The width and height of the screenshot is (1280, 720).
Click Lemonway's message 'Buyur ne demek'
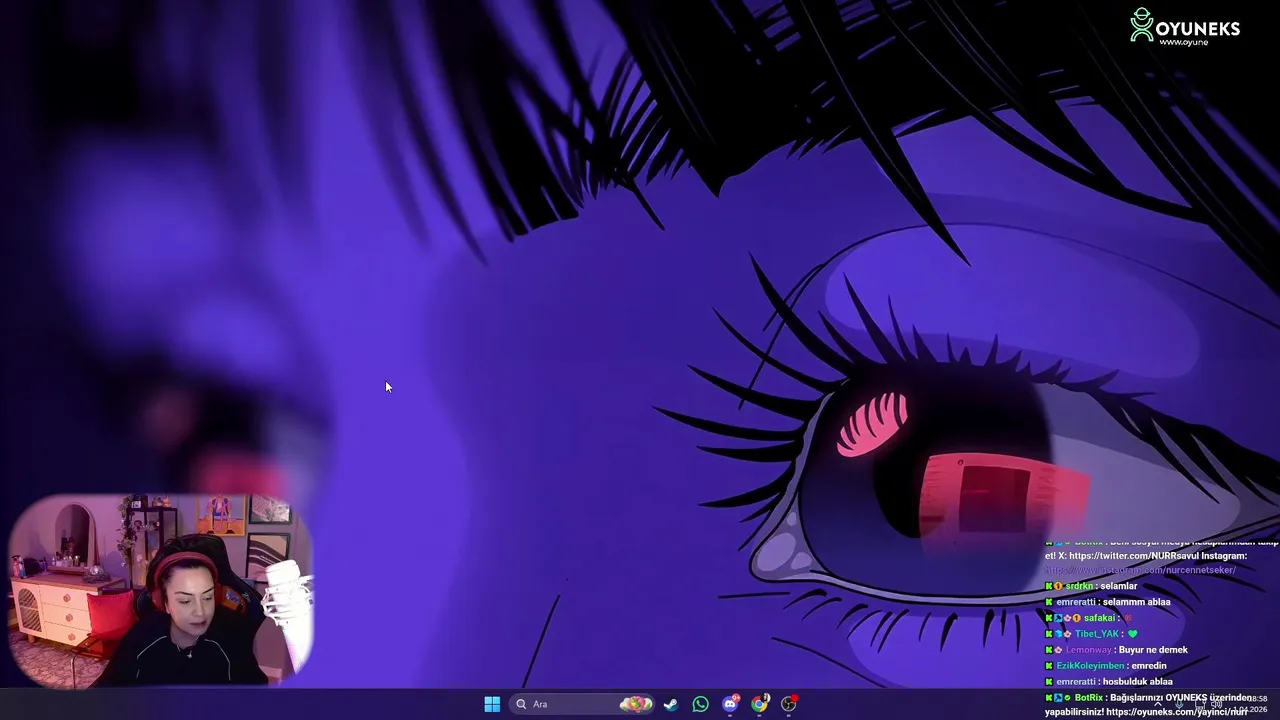pos(1153,650)
